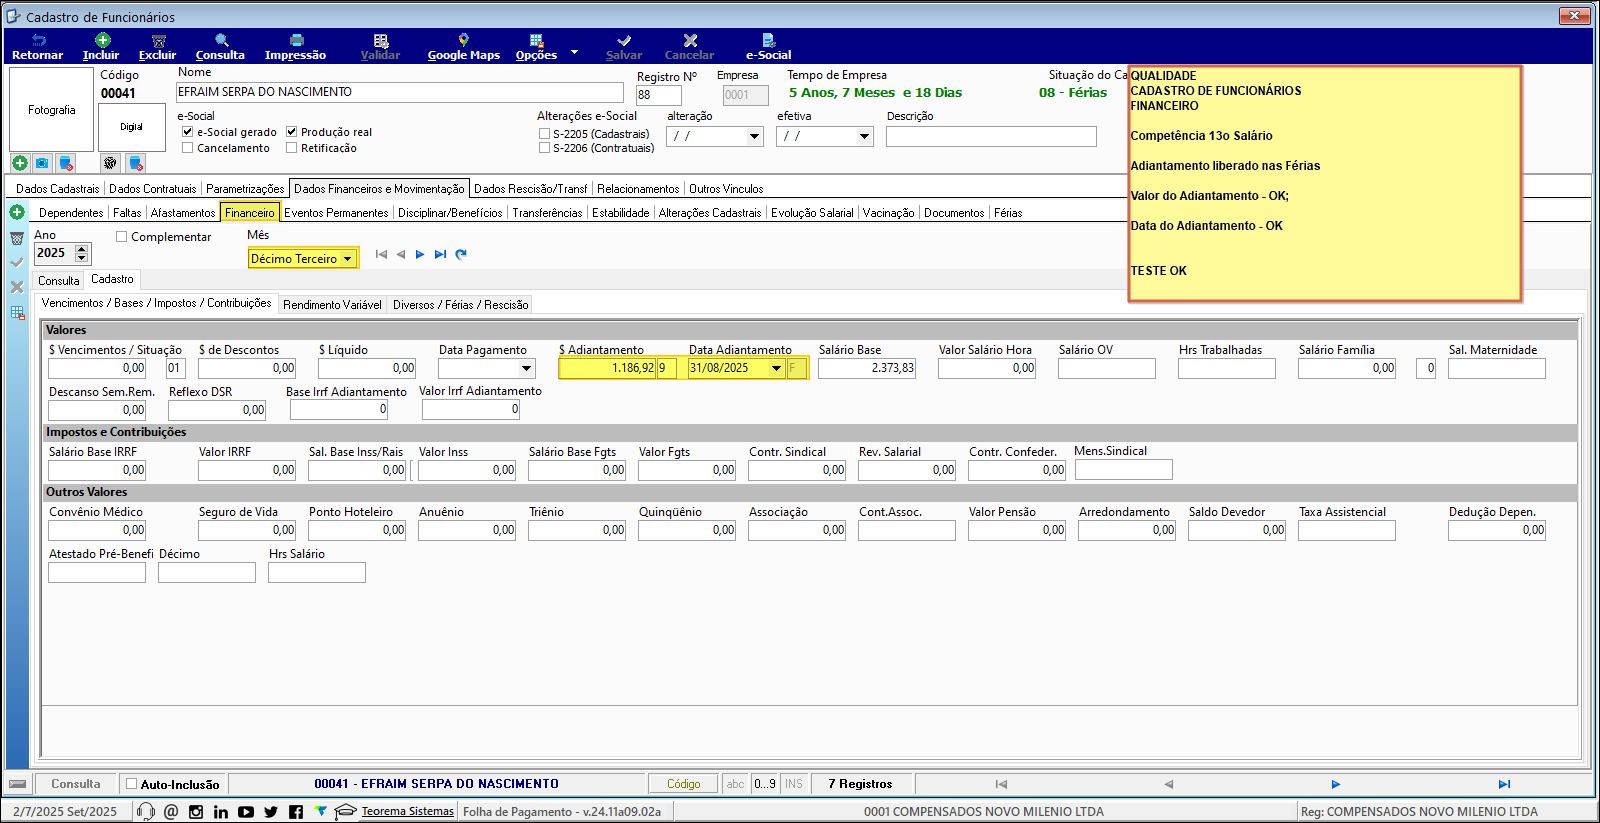This screenshot has width=1600, height=823.
Task: Open the Data Pagamento dropdown
Action: point(526,368)
